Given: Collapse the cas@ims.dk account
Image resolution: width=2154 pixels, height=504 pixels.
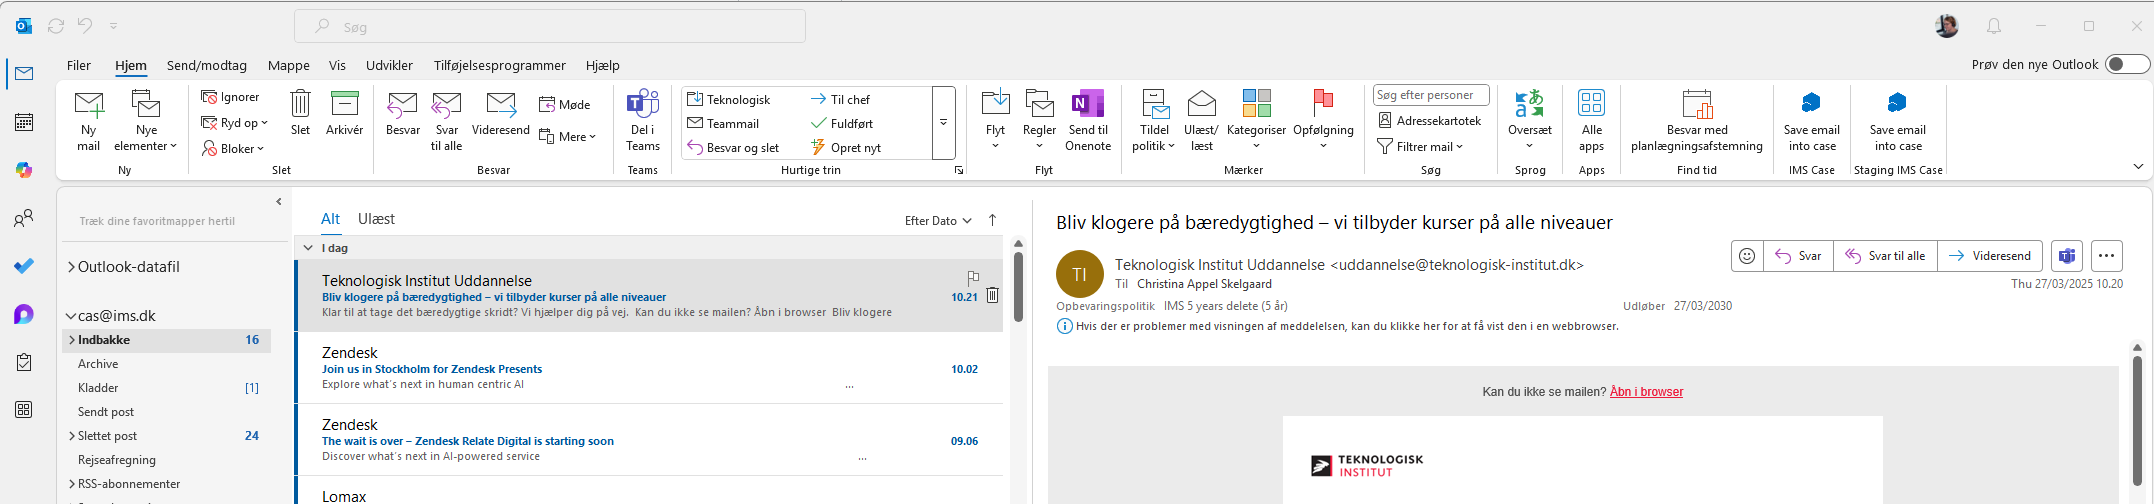Looking at the screenshot, I should (72, 316).
